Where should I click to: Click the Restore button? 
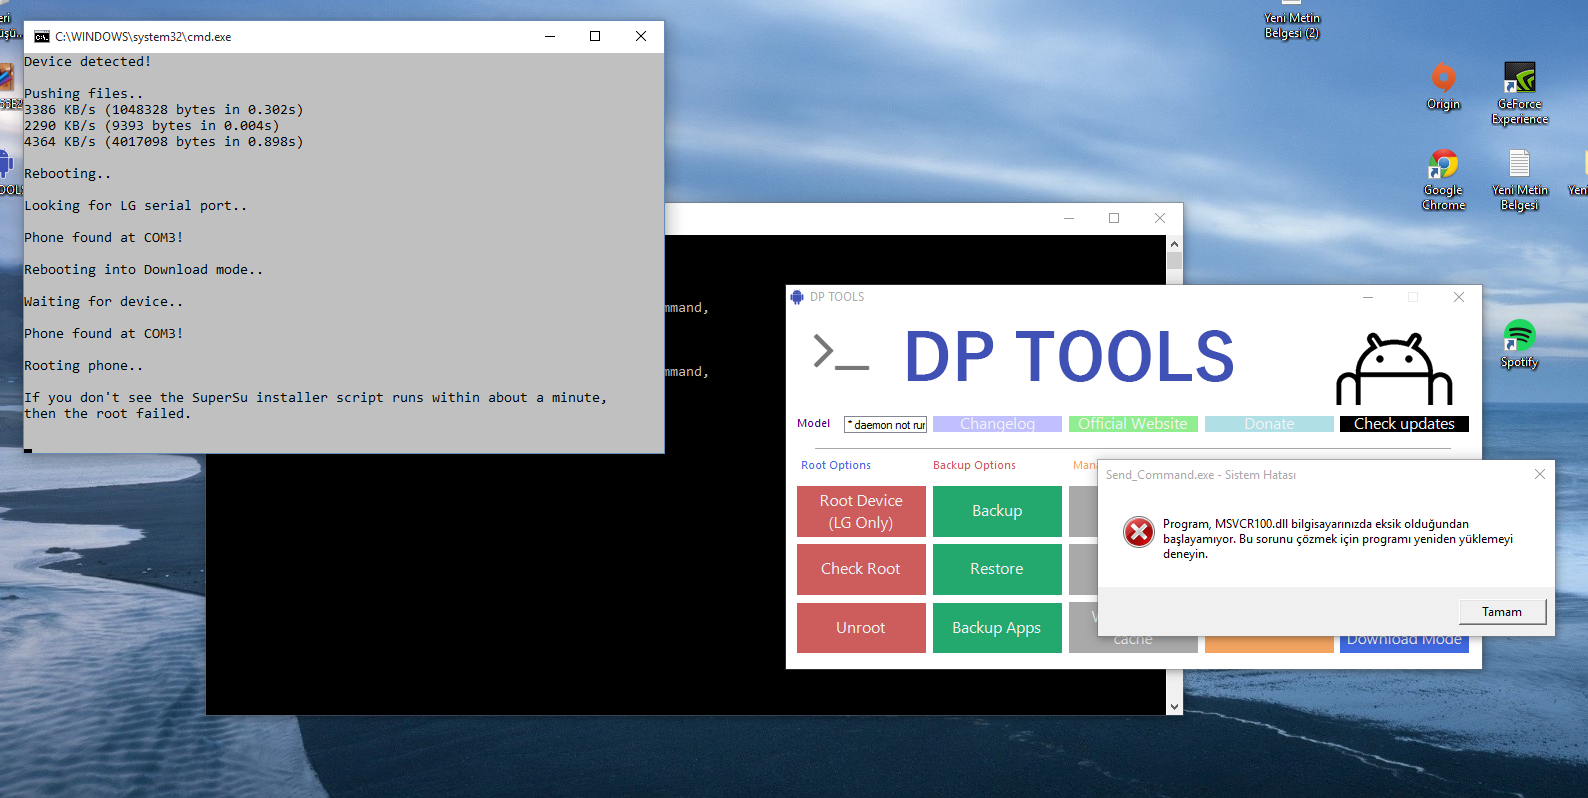click(997, 569)
